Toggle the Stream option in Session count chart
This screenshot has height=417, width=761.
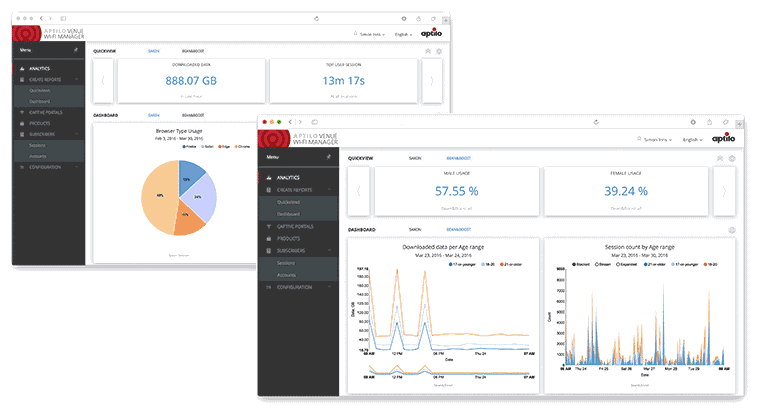coord(609,264)
